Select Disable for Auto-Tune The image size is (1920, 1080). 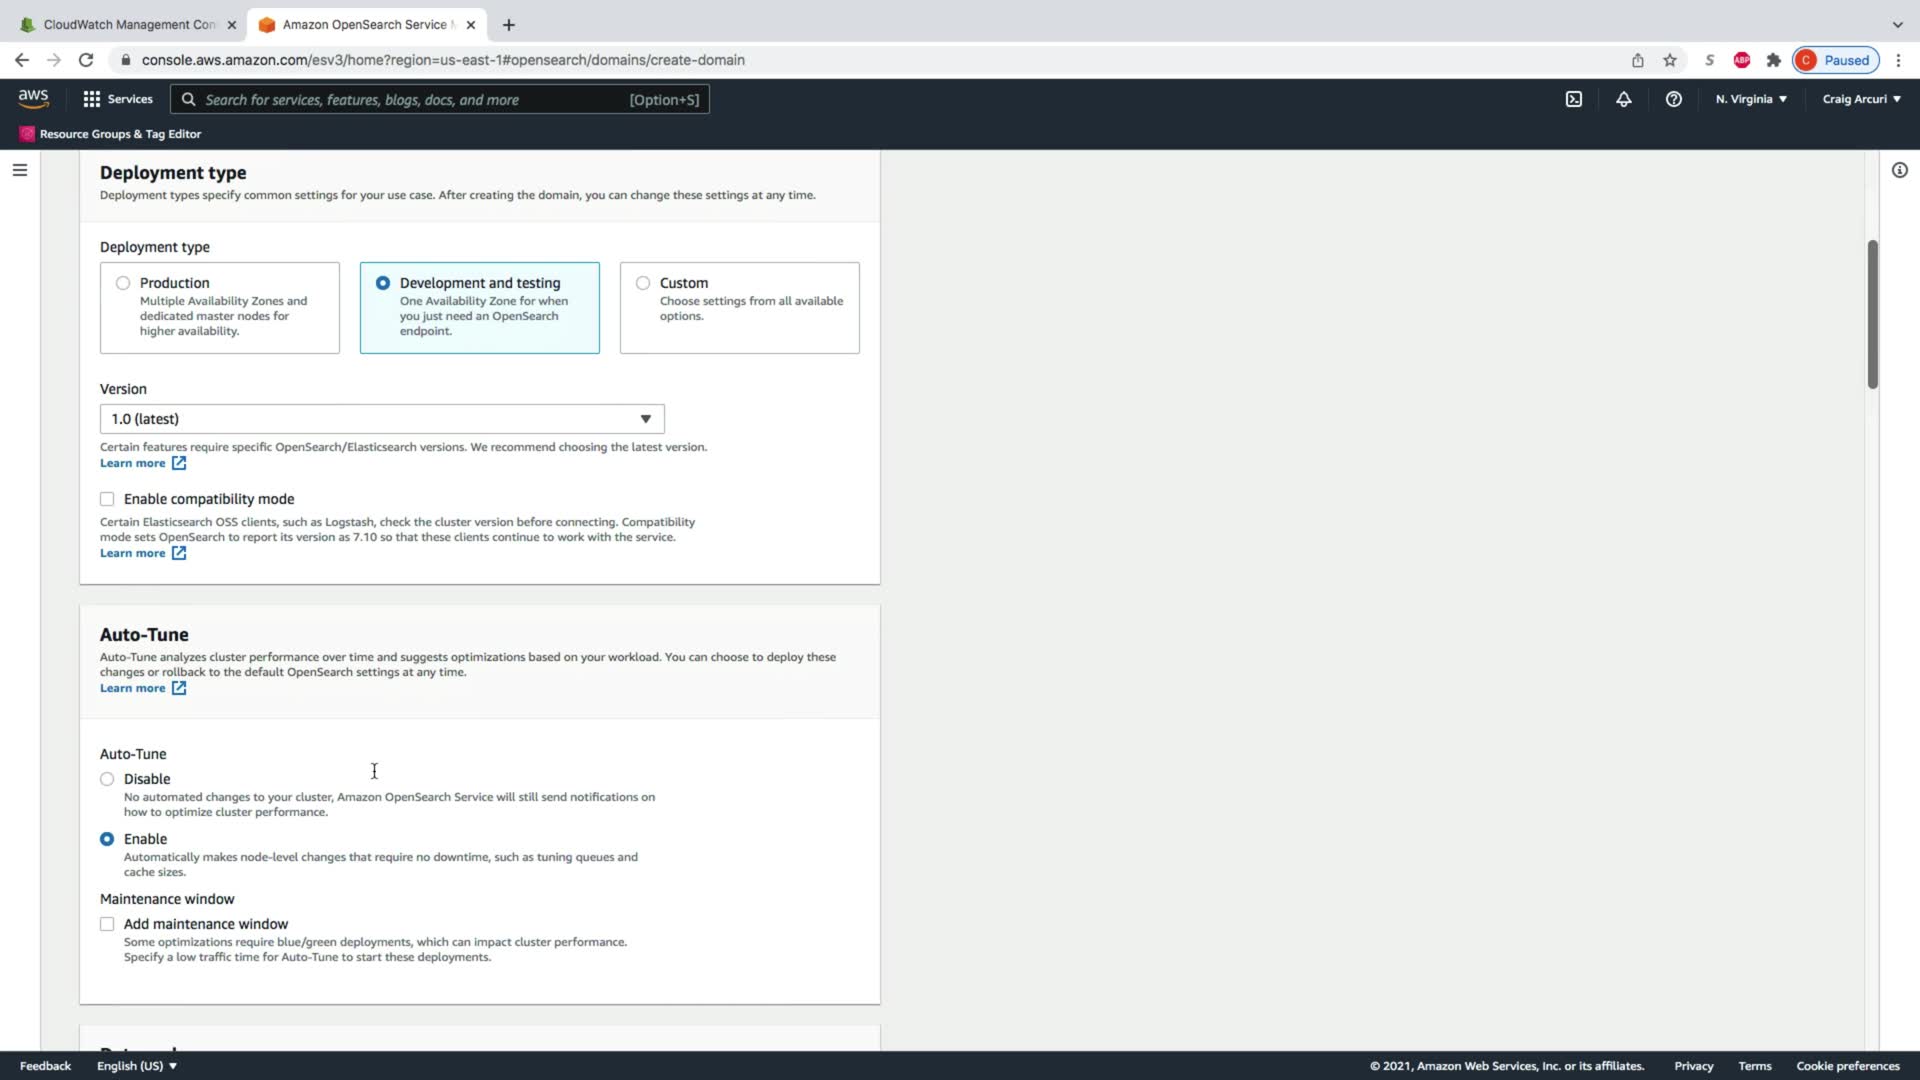pos(107,779)
